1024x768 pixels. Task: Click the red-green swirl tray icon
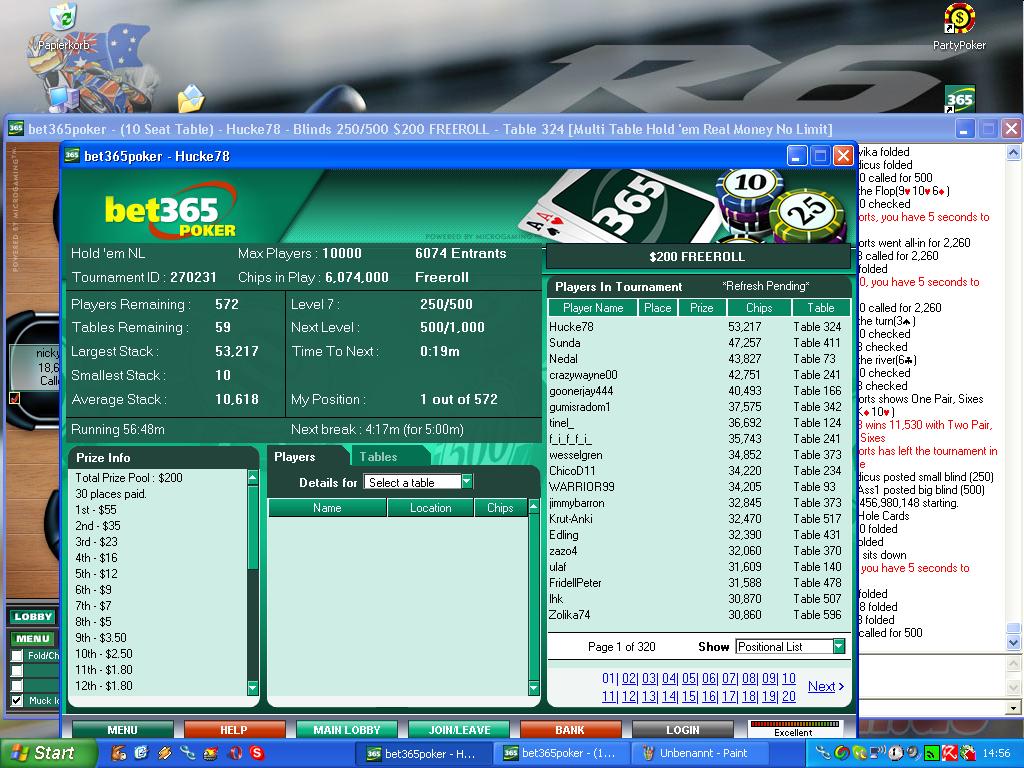point(841,753)
